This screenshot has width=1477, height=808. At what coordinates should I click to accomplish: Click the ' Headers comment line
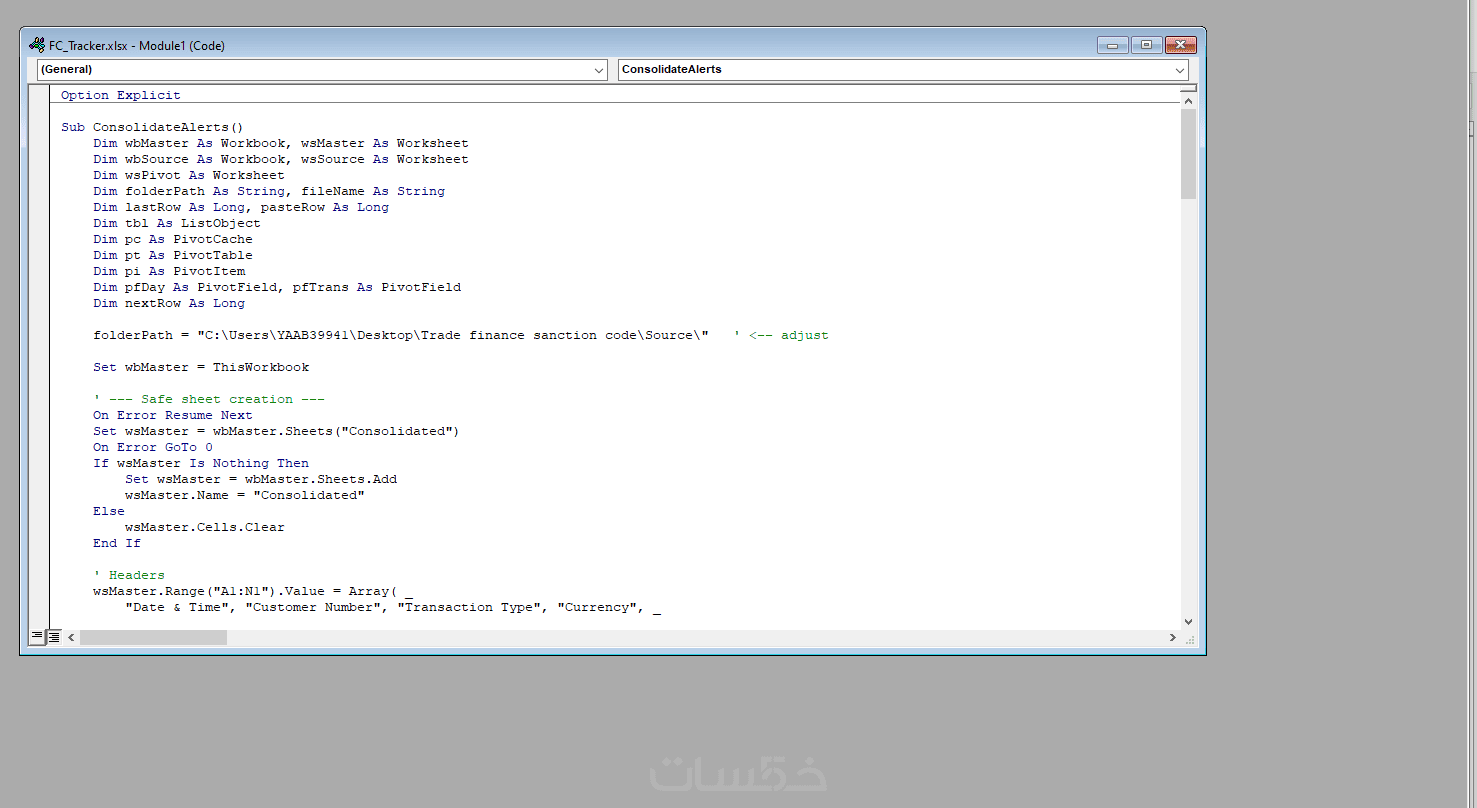(x=129, y=575)
